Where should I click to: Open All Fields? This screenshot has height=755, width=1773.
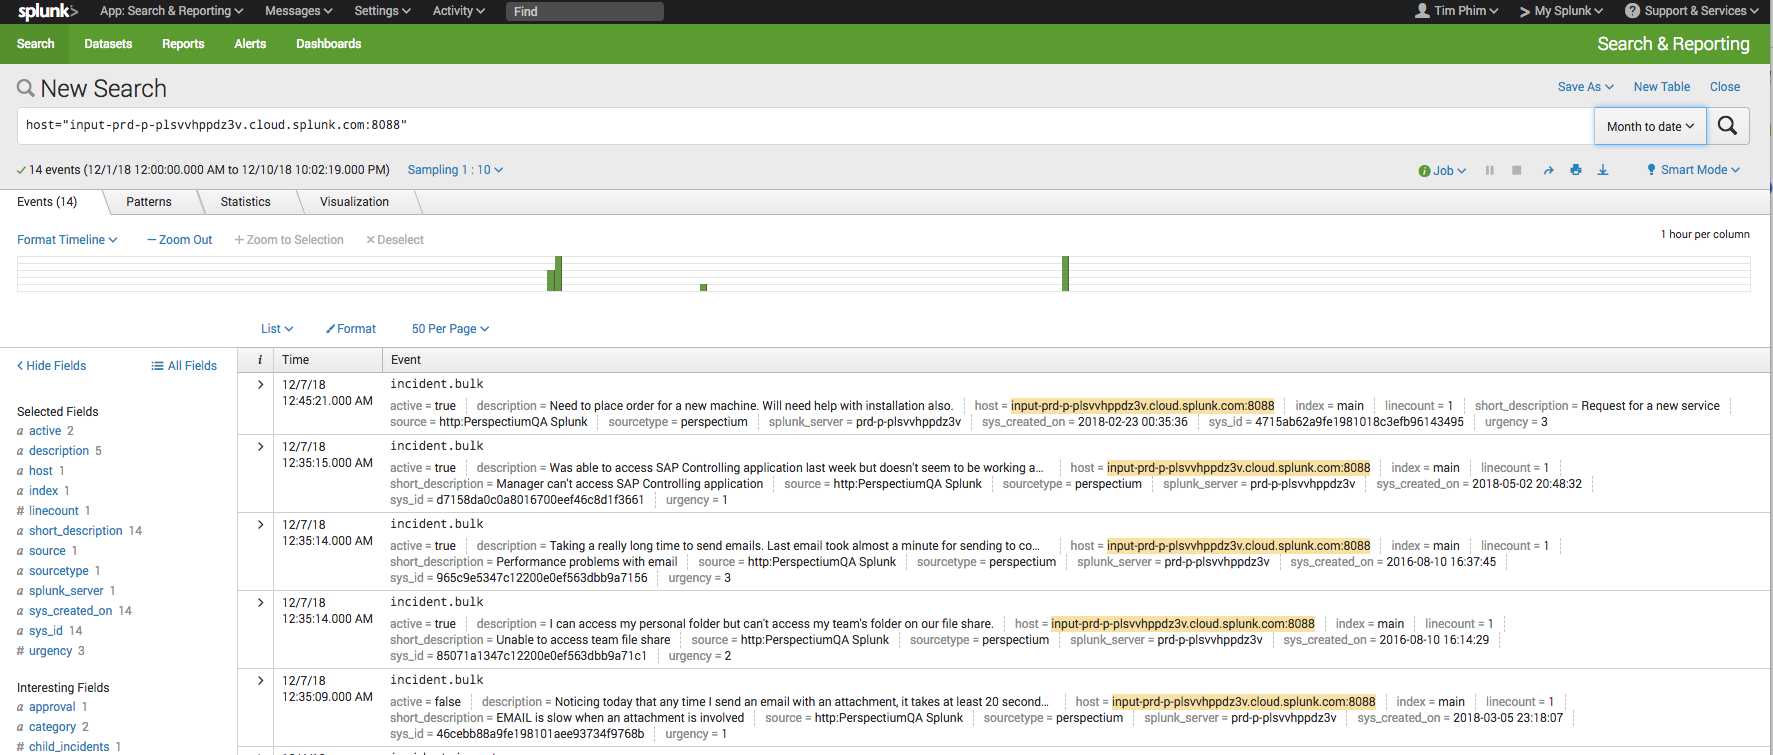[184, 366]
